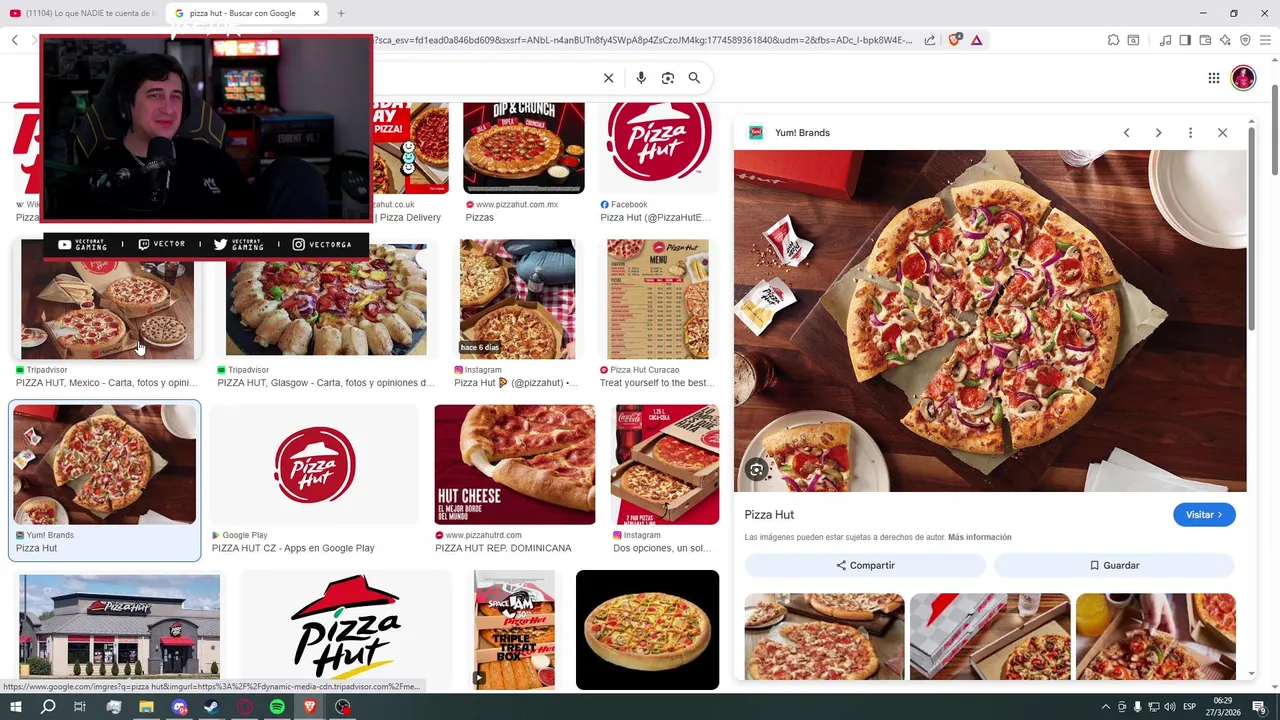This screenshot has width=1280, height=720.
Task: Click the 'Pizza Hut' title in preview panel
Action: [769, 515]
